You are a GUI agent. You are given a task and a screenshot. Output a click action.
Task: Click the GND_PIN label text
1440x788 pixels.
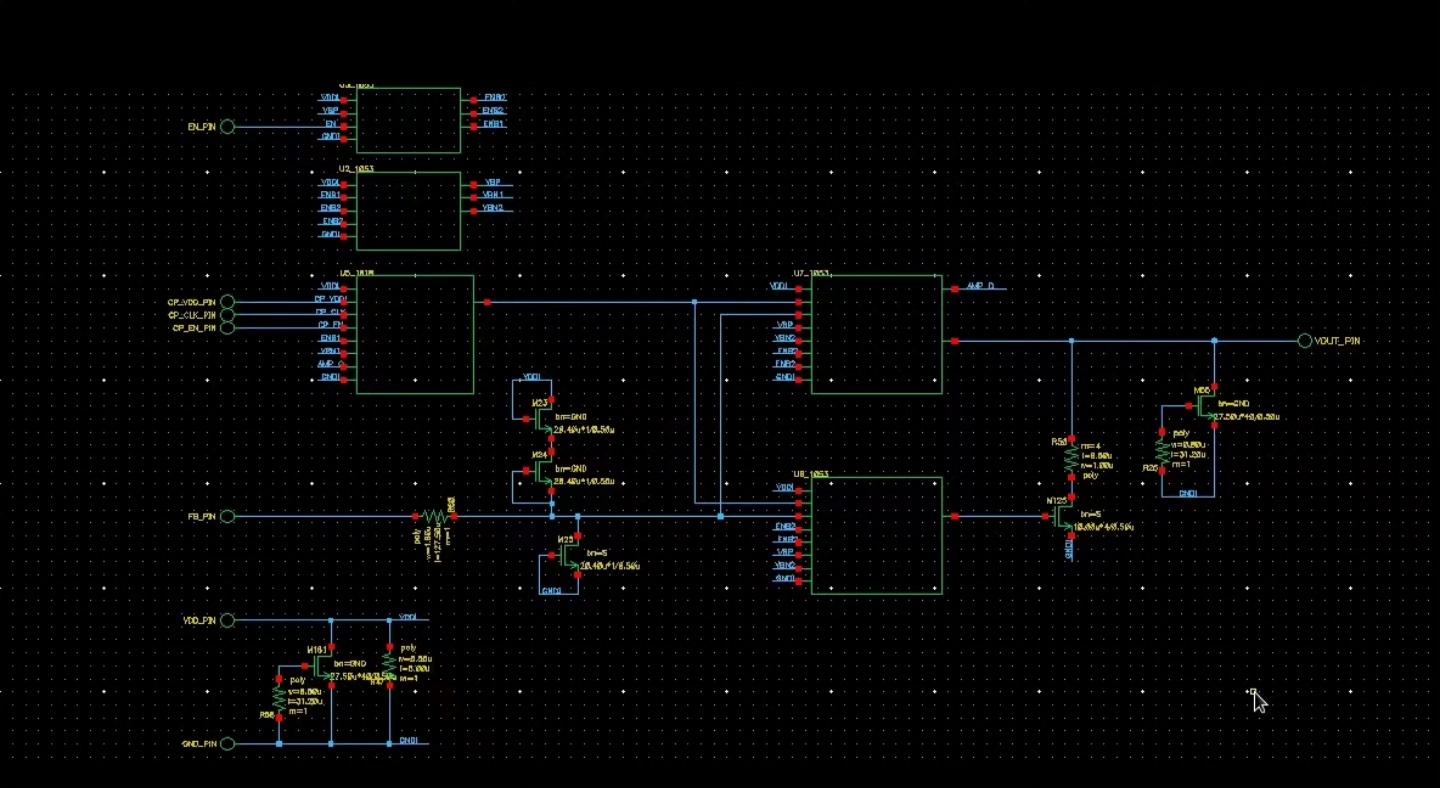pos(199,744)
